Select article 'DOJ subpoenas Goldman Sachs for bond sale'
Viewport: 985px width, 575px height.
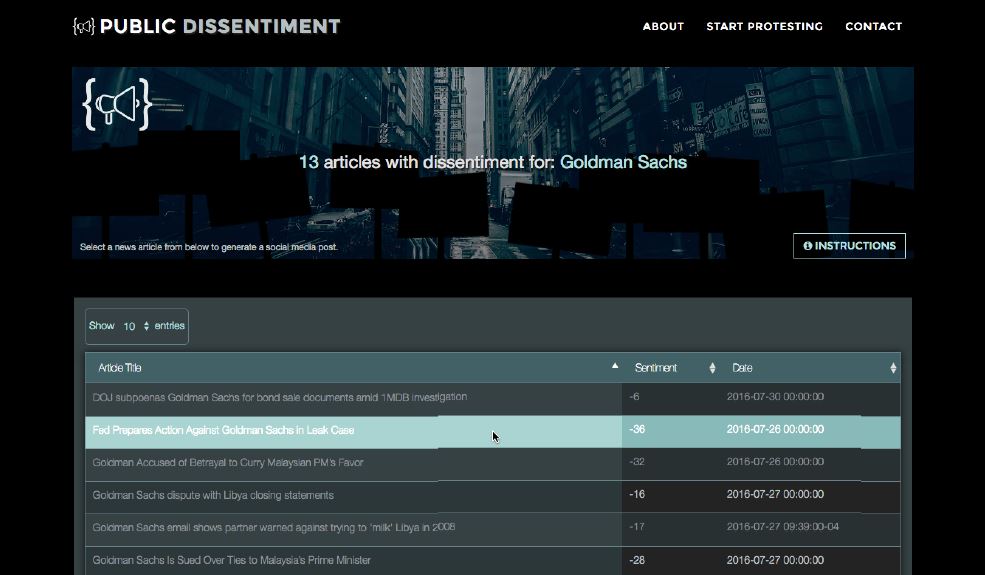[280, 397]
